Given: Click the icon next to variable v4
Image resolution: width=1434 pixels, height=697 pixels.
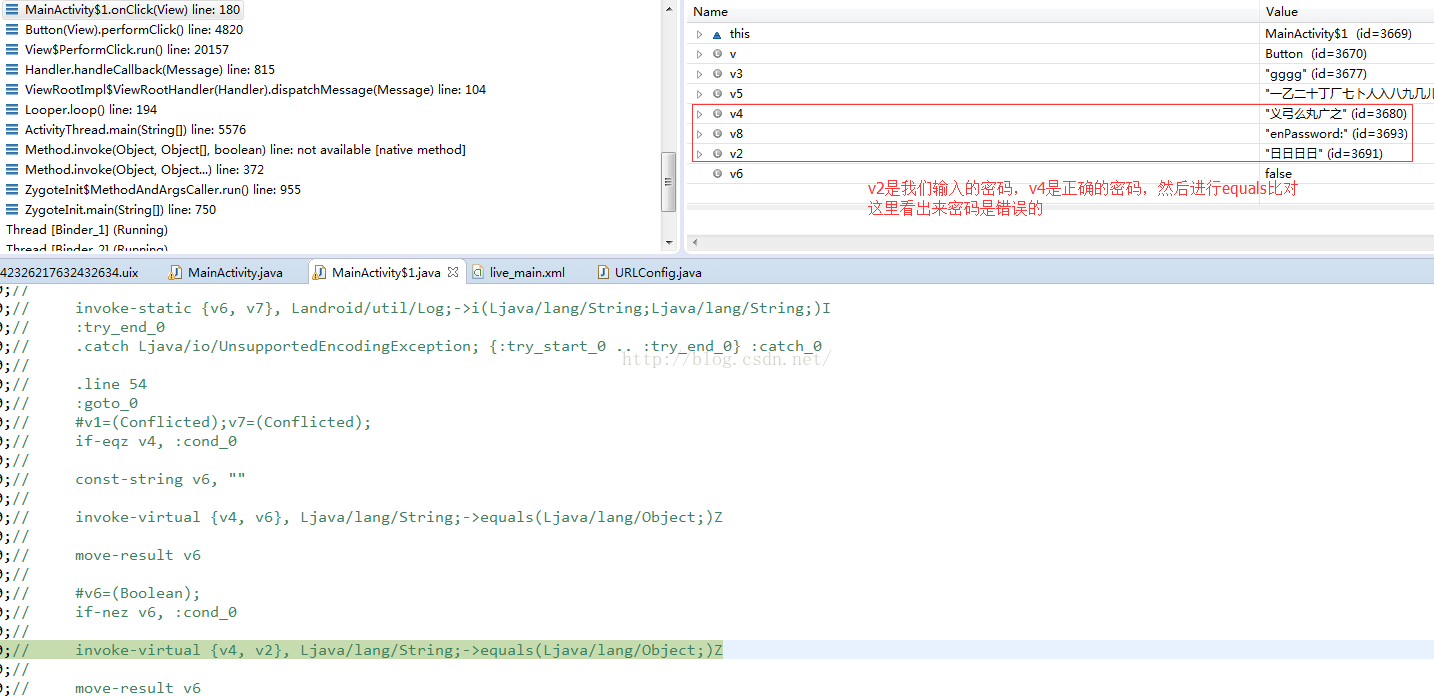Looking at the screenshot, I should [717, 114].
